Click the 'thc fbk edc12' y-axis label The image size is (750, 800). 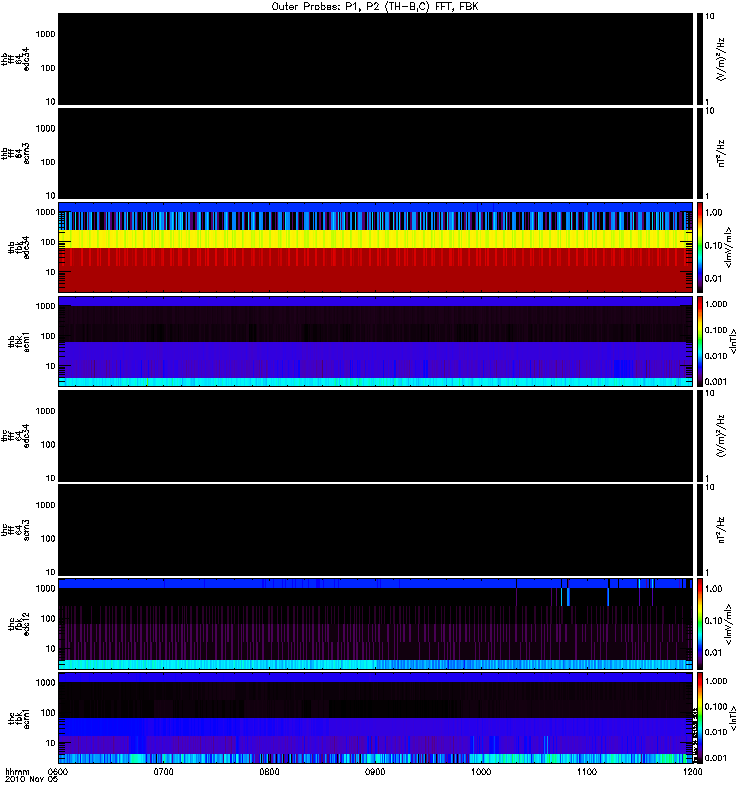[x=19, y=624]
